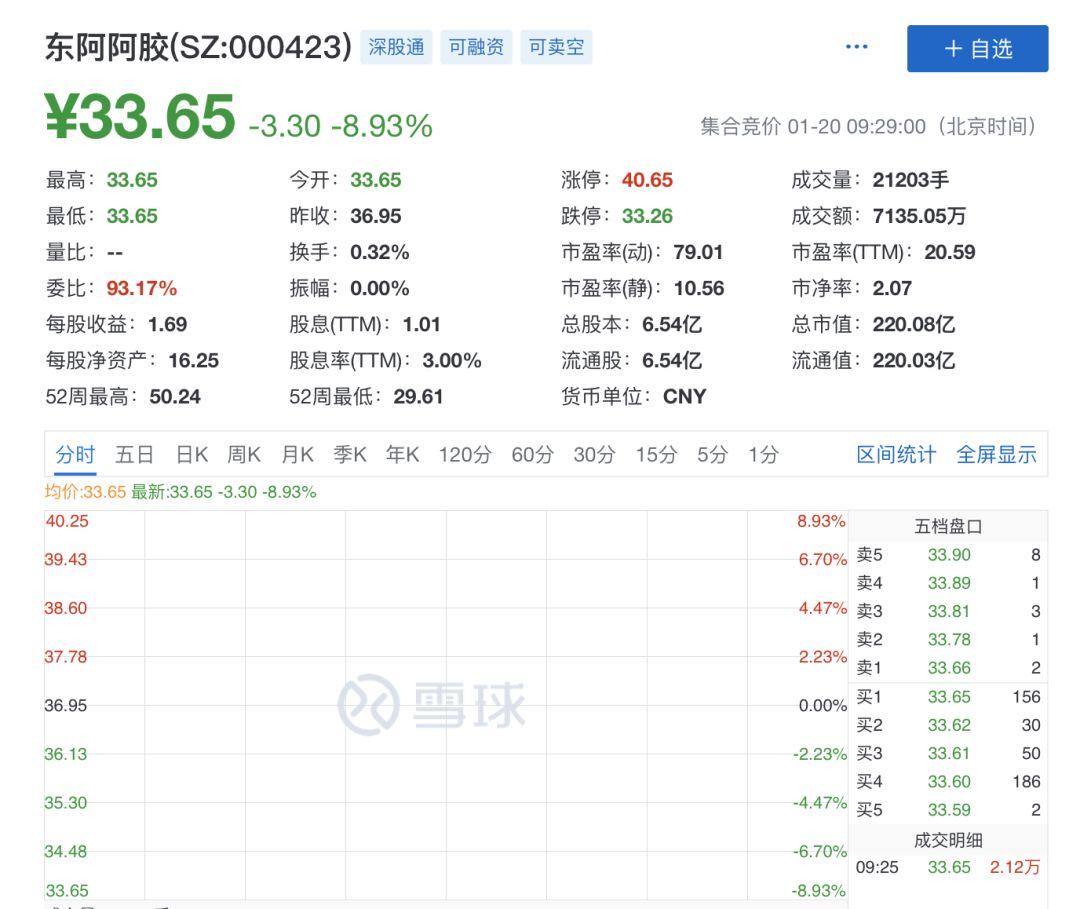Open the 区间统计 link
The height and width of the screenshot is (909, 1080).
pos(896,454)
